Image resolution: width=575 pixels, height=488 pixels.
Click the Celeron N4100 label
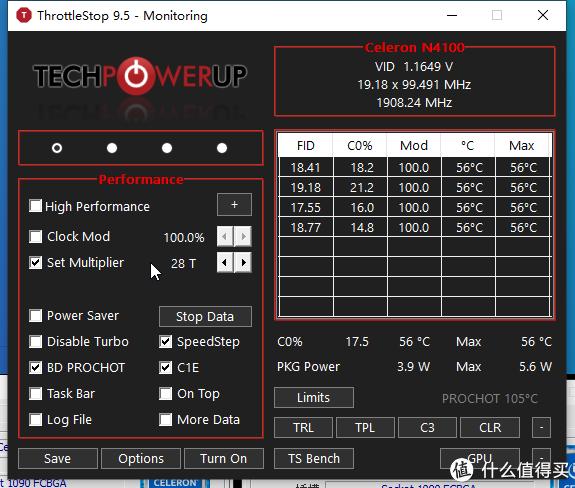click(x=414, y=47)
